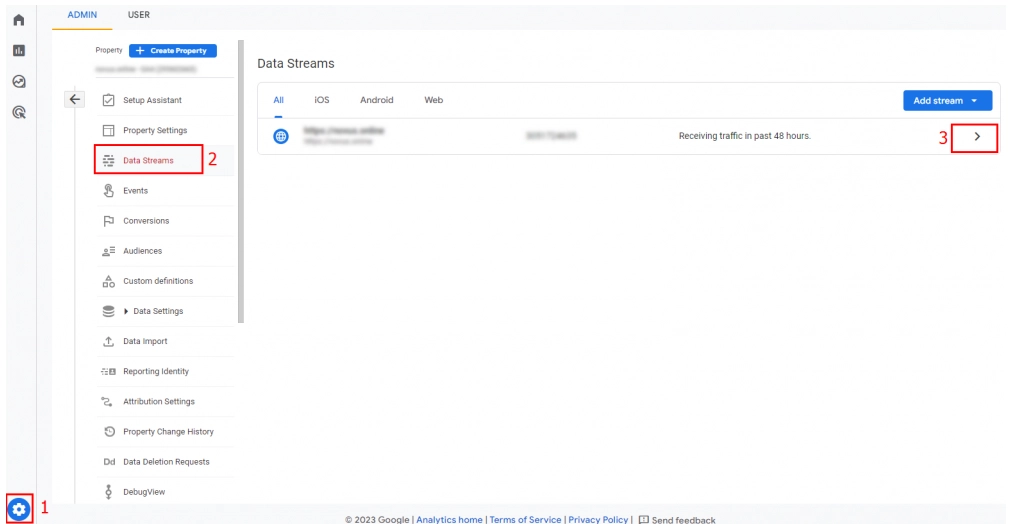Click the Data Streams icon
This screenshot has width=1011, height=524.
(108, 160)
